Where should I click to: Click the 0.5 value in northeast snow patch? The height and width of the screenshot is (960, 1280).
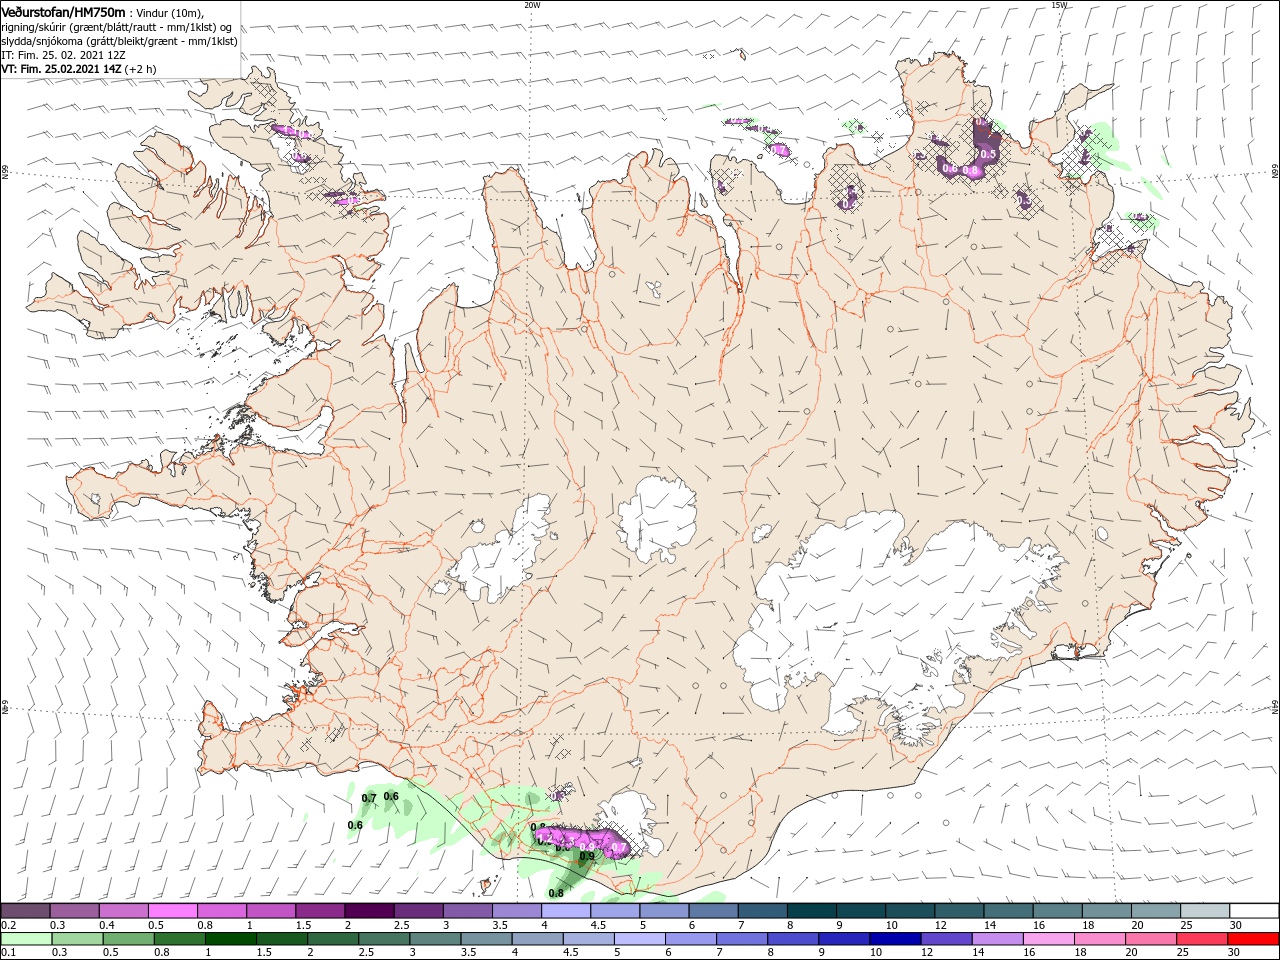988,154
